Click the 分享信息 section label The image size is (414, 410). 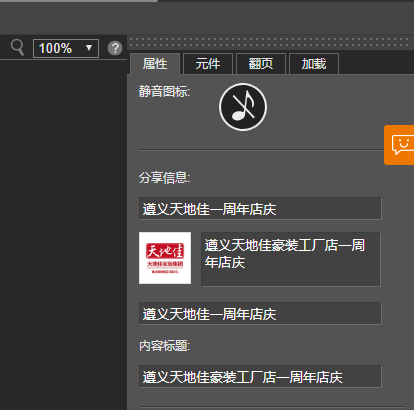165,178
